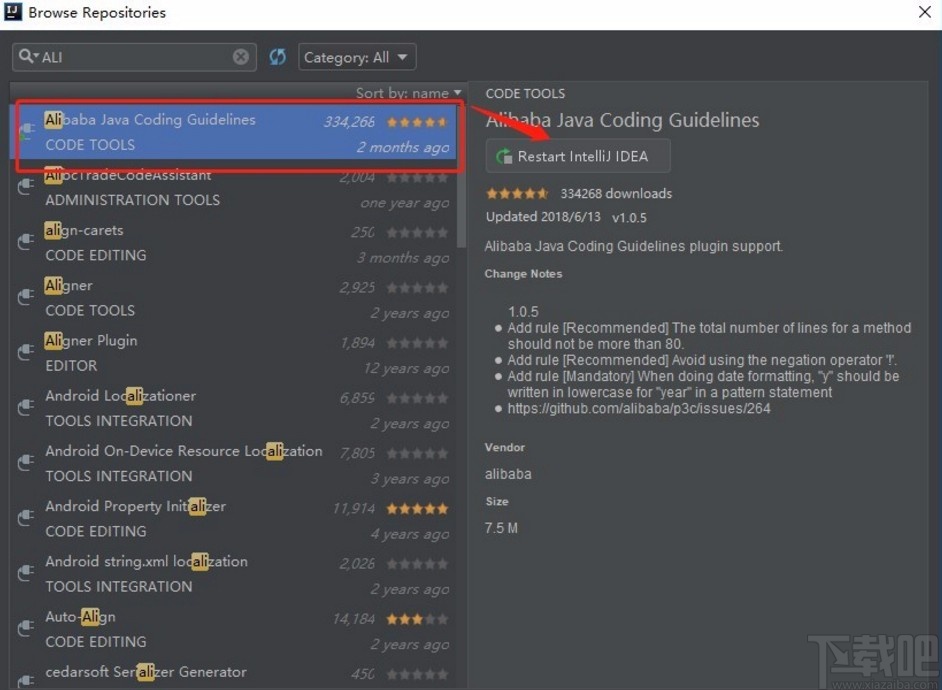The image size is (942, 690).
Task: Click the Auto-Align plugin icon
Action: pyautogui.click(x=25, y=627)
